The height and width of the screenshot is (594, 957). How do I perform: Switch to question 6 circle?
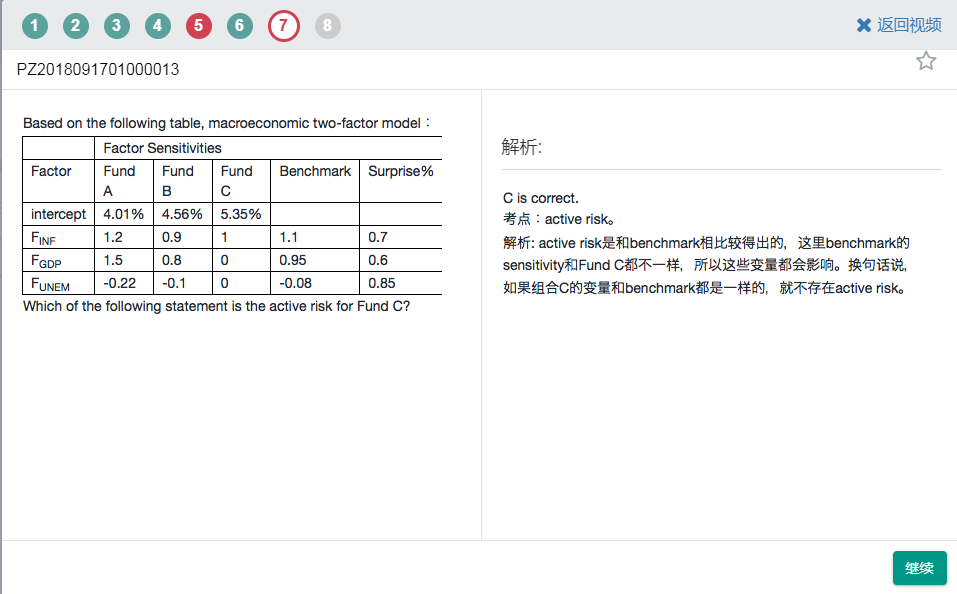239,26
